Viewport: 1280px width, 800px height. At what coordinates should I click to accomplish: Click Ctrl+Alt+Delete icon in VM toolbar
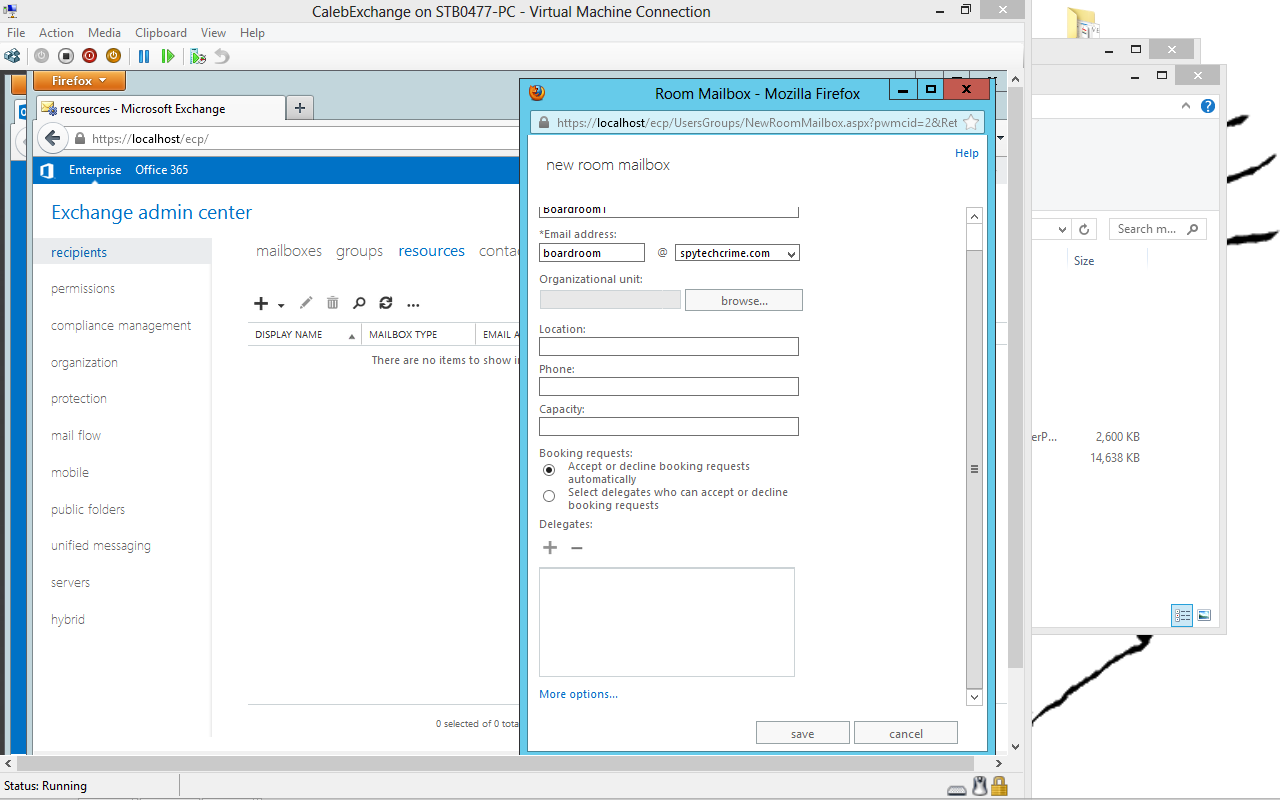(x=13, y=56)
